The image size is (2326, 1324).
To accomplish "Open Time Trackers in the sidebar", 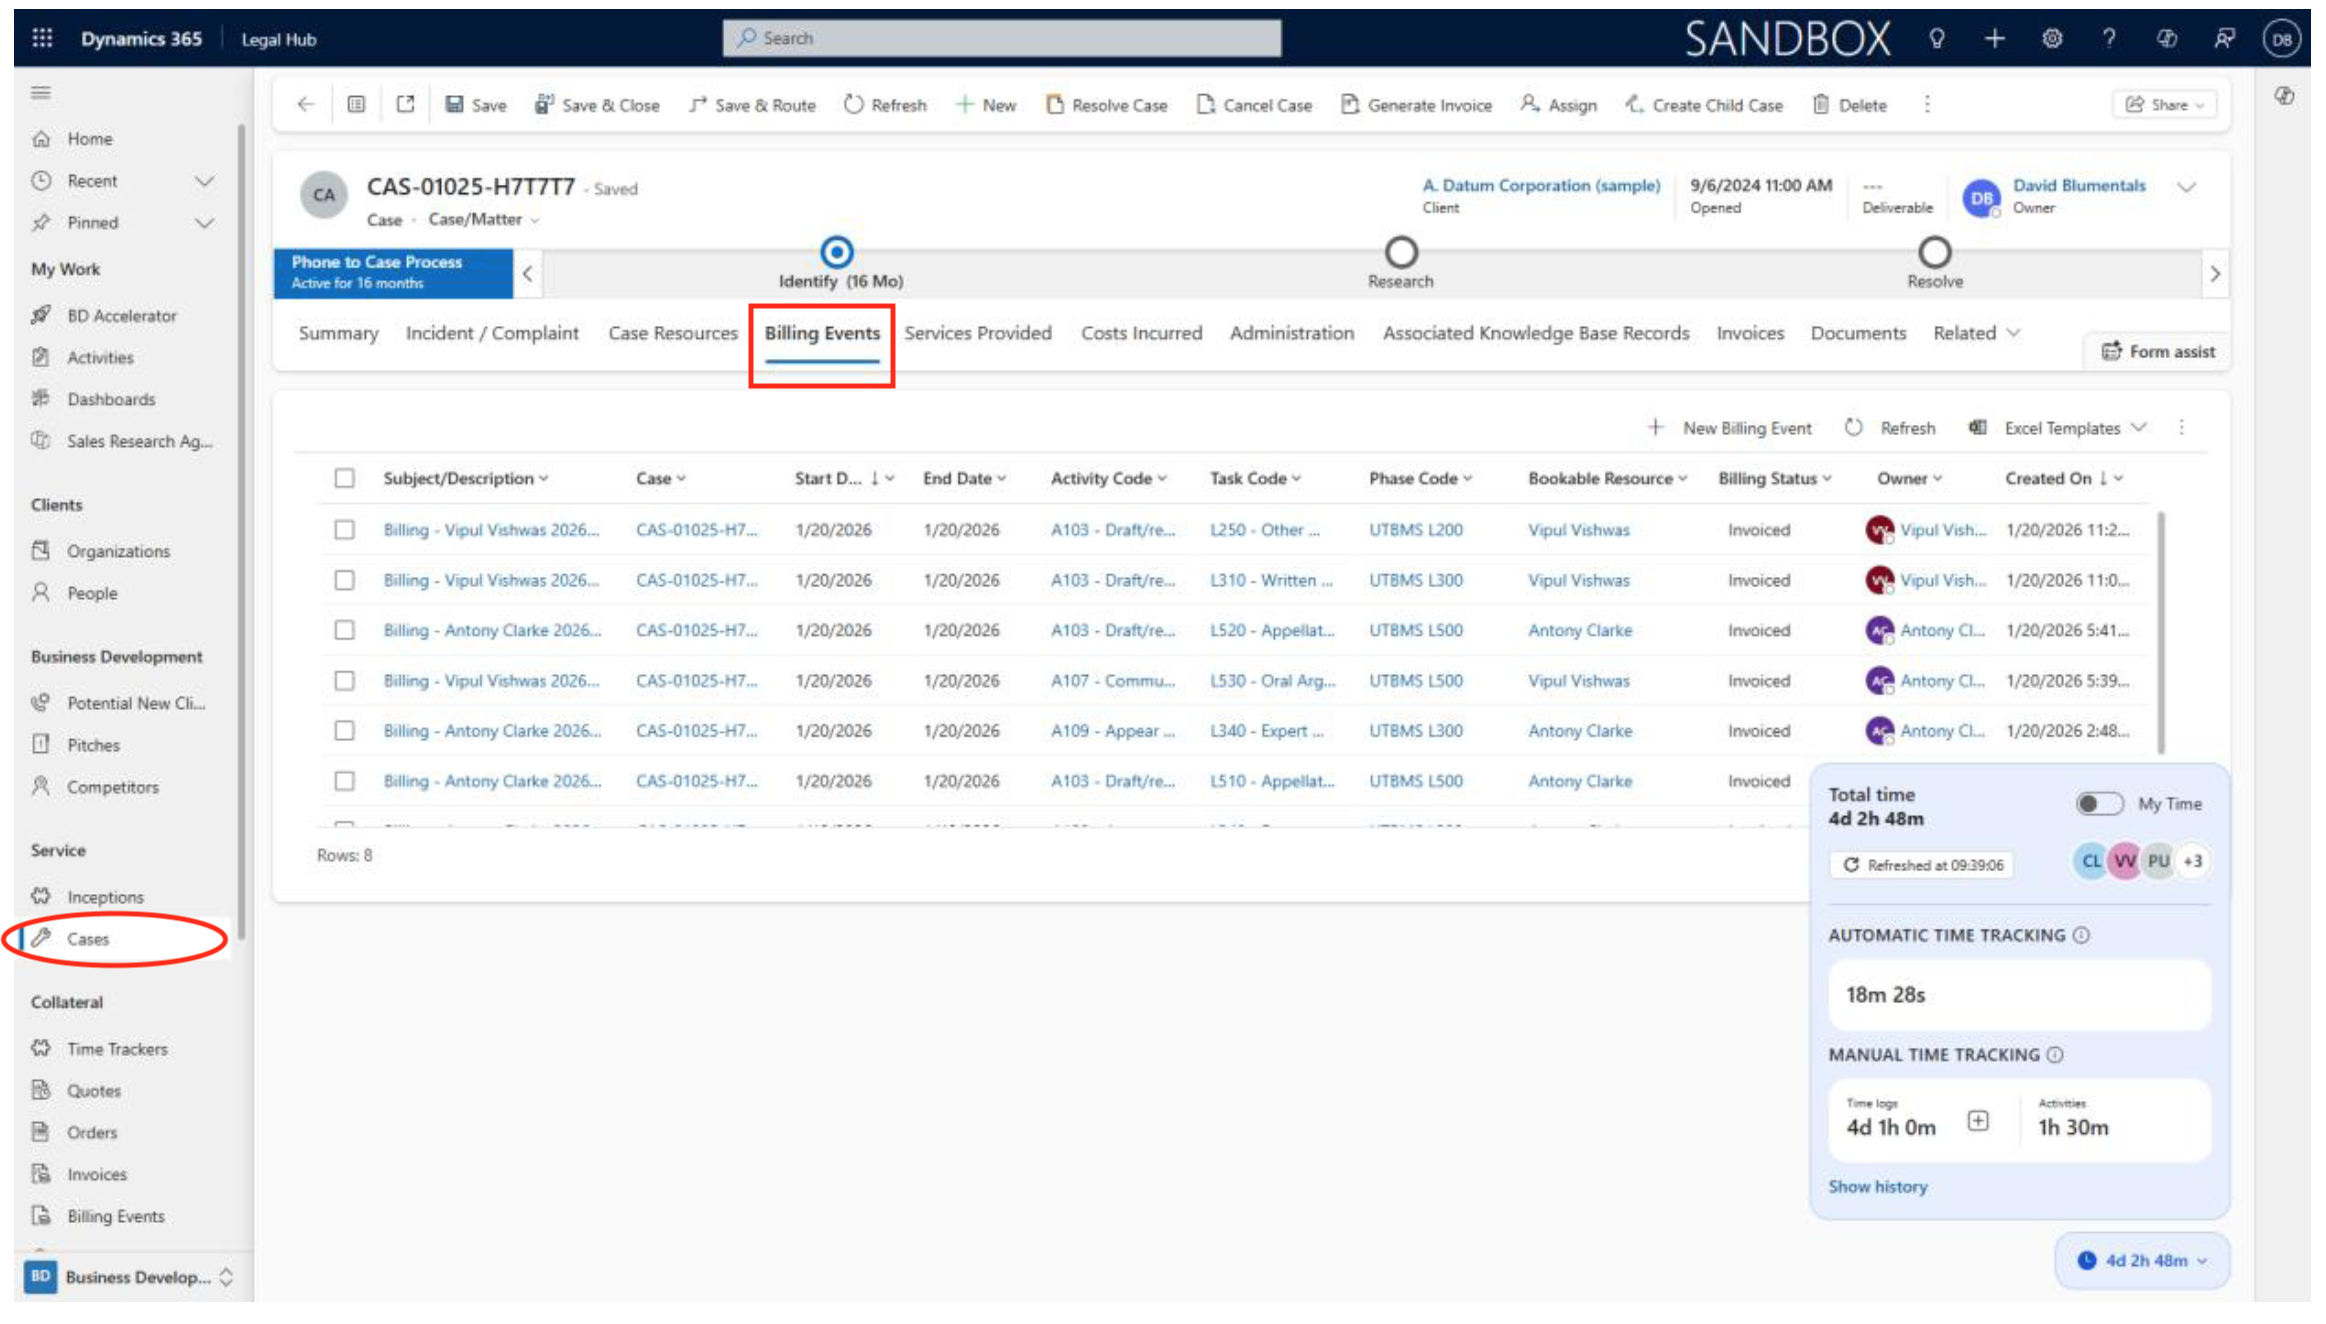I will (x=117, y=1048).
